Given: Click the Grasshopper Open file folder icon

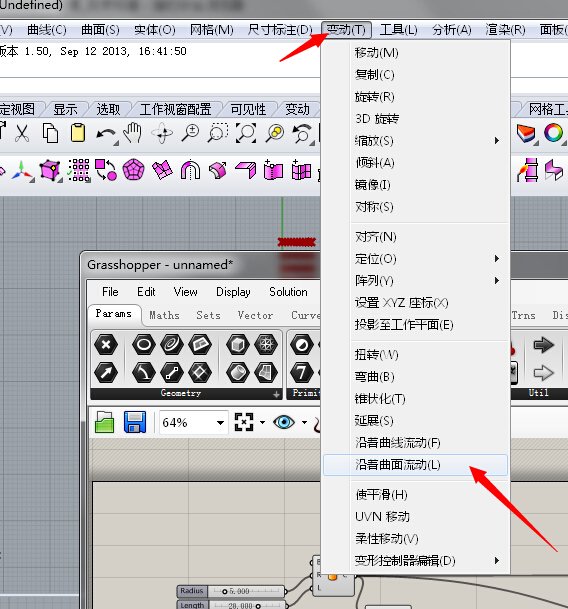Looking at the screenshot, I should pyautogui.click(x=104, y=422).
